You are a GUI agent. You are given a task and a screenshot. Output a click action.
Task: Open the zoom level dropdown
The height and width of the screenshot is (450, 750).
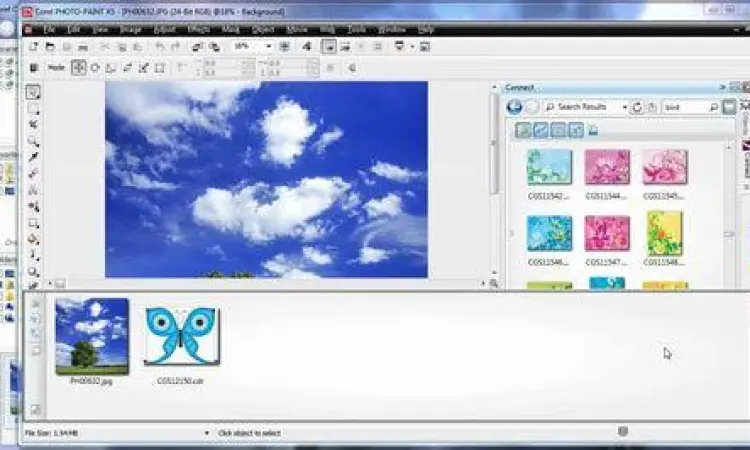tap(269, 46)
